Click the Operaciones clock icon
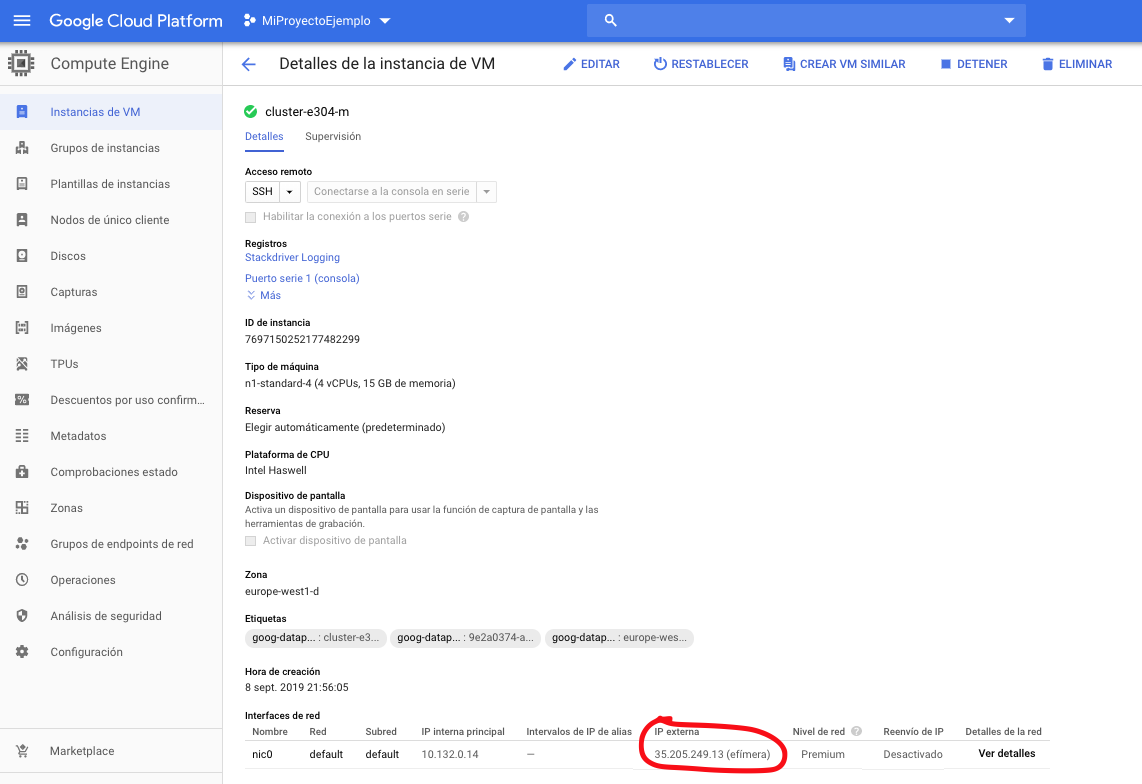Viewport: 1142px width, 784px height. click(22, 580)
